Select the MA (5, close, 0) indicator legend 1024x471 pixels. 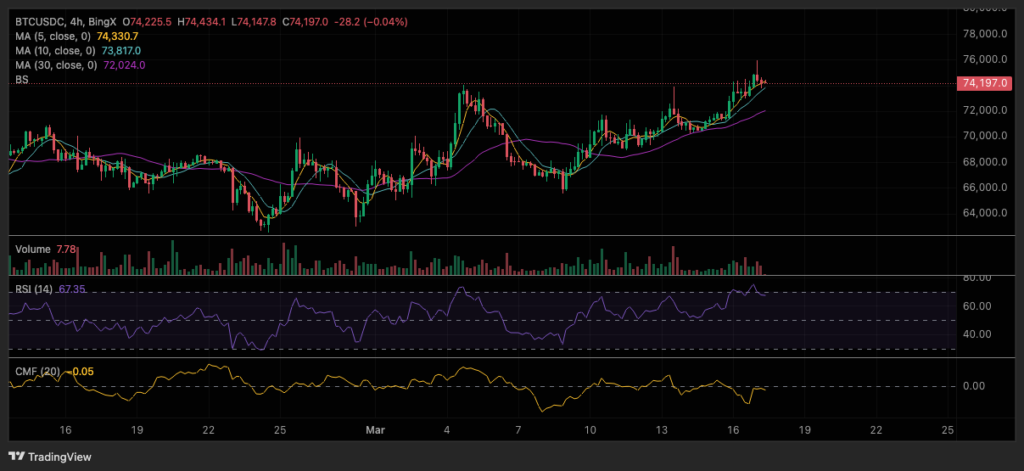click(54, 36)
